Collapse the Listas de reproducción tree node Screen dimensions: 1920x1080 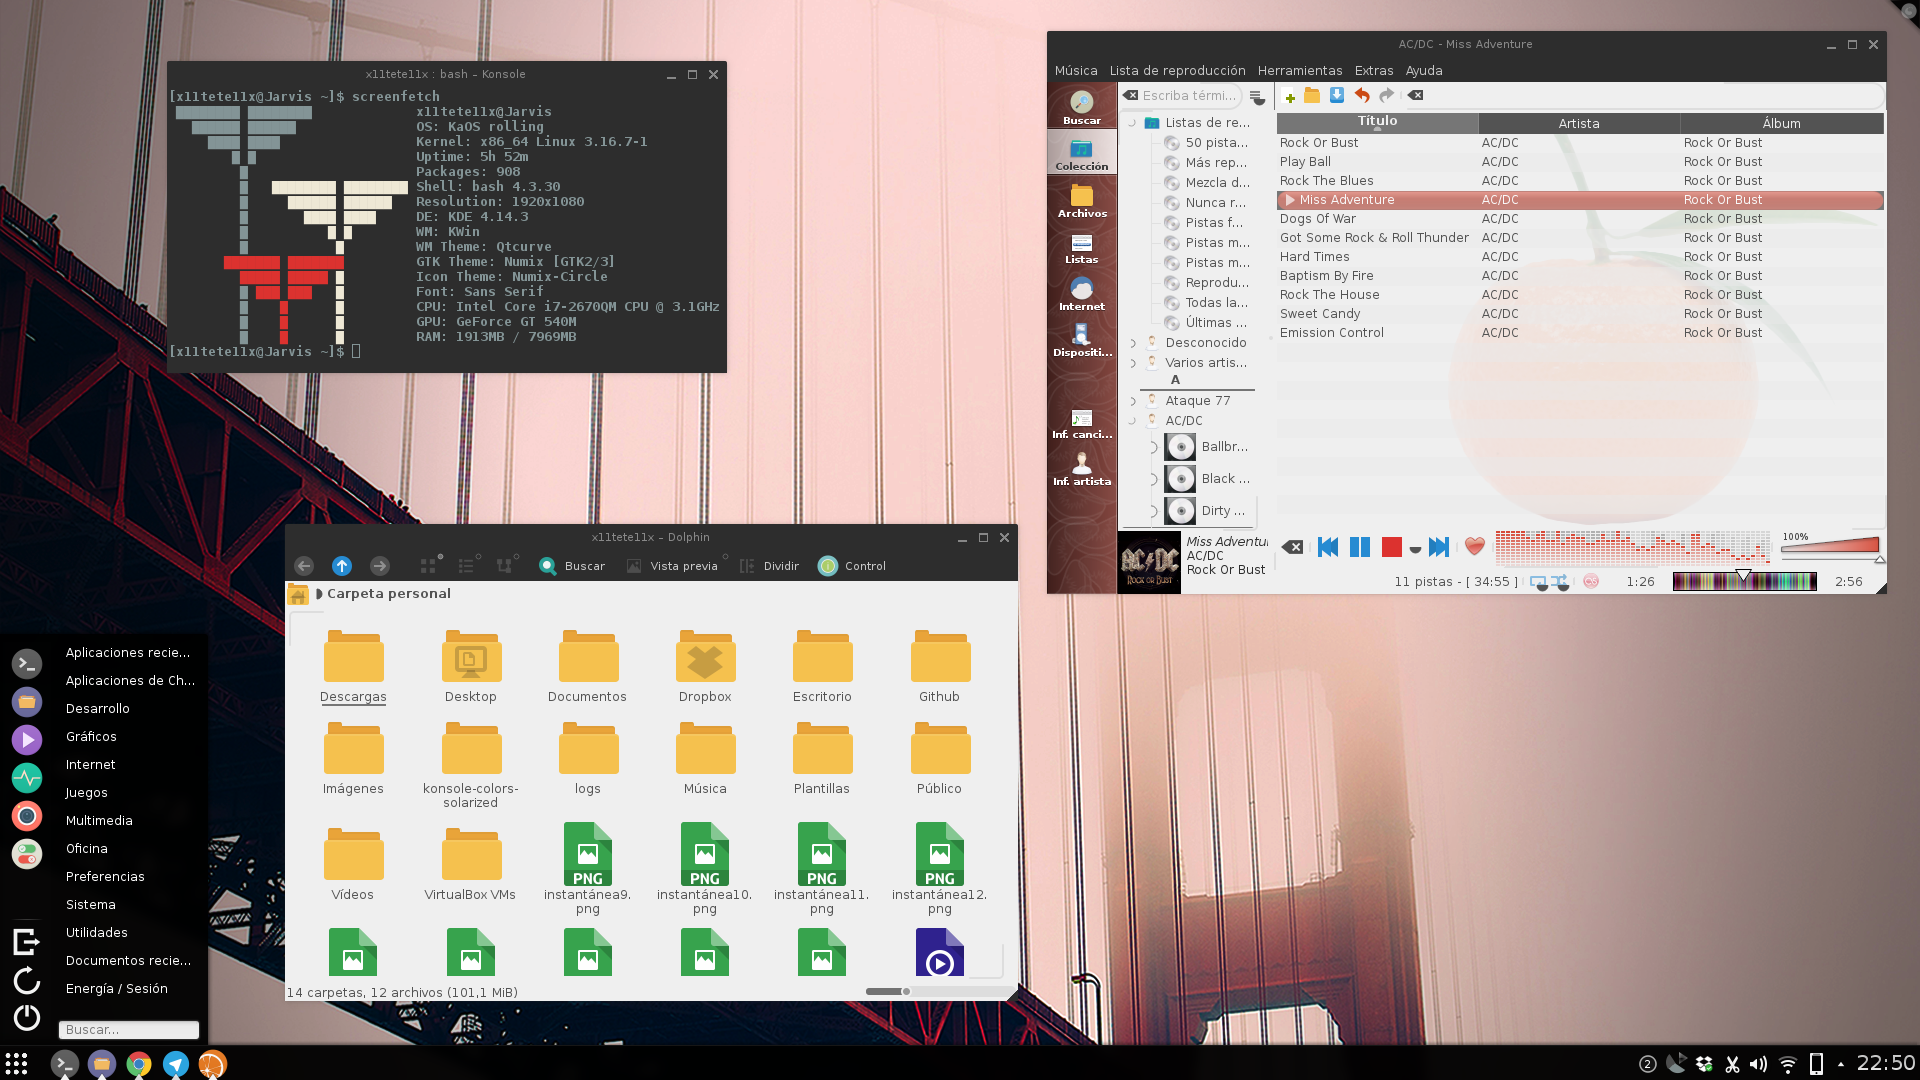[1133, 123]
